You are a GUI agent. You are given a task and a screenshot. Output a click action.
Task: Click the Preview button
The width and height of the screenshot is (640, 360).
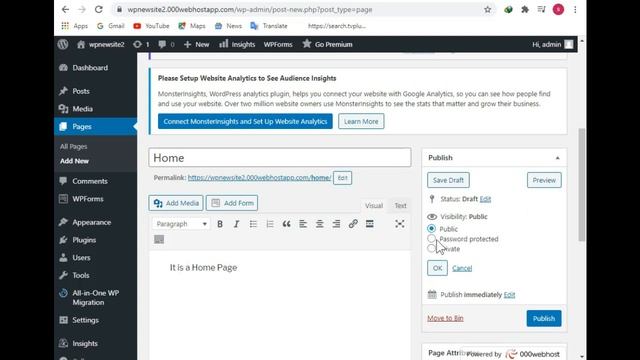tap(544, 180)
